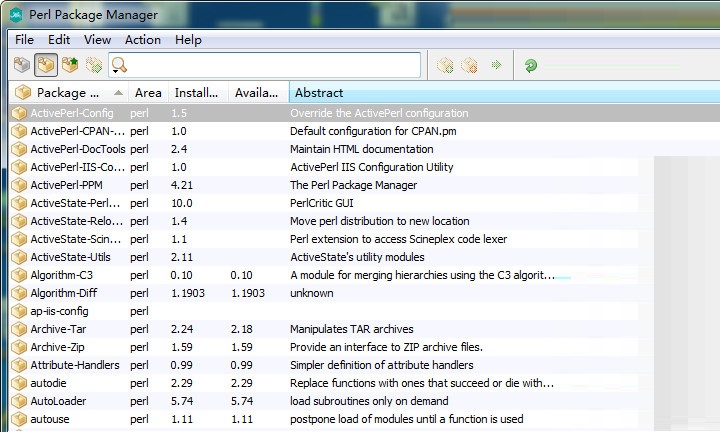The width and height of the screenshot is (720, 432).
Task: Sort by Abstract column header
Action: coord(504,93)
